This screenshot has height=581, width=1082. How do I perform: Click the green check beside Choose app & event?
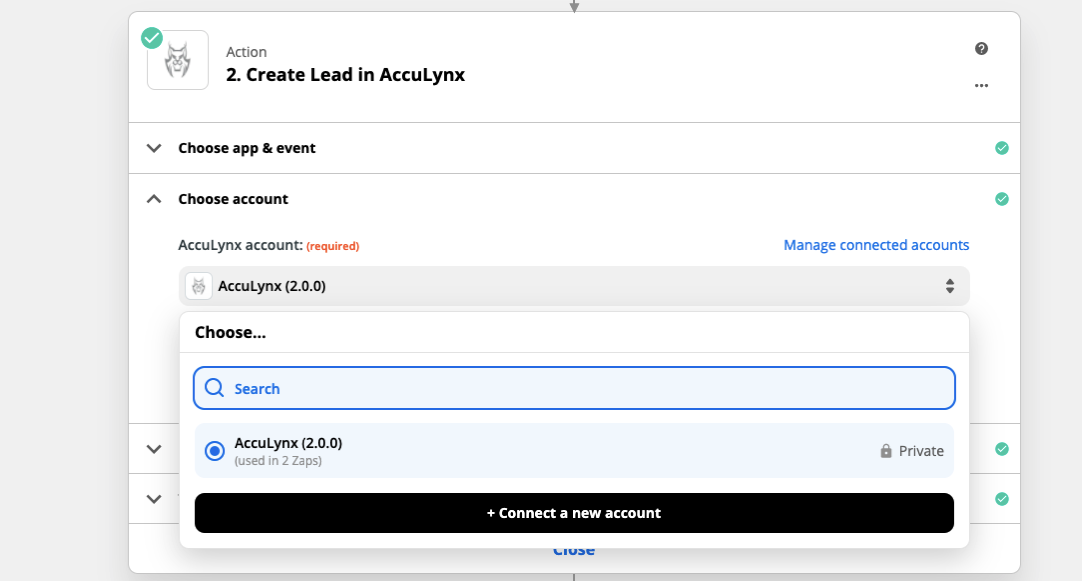point(1002,148)
